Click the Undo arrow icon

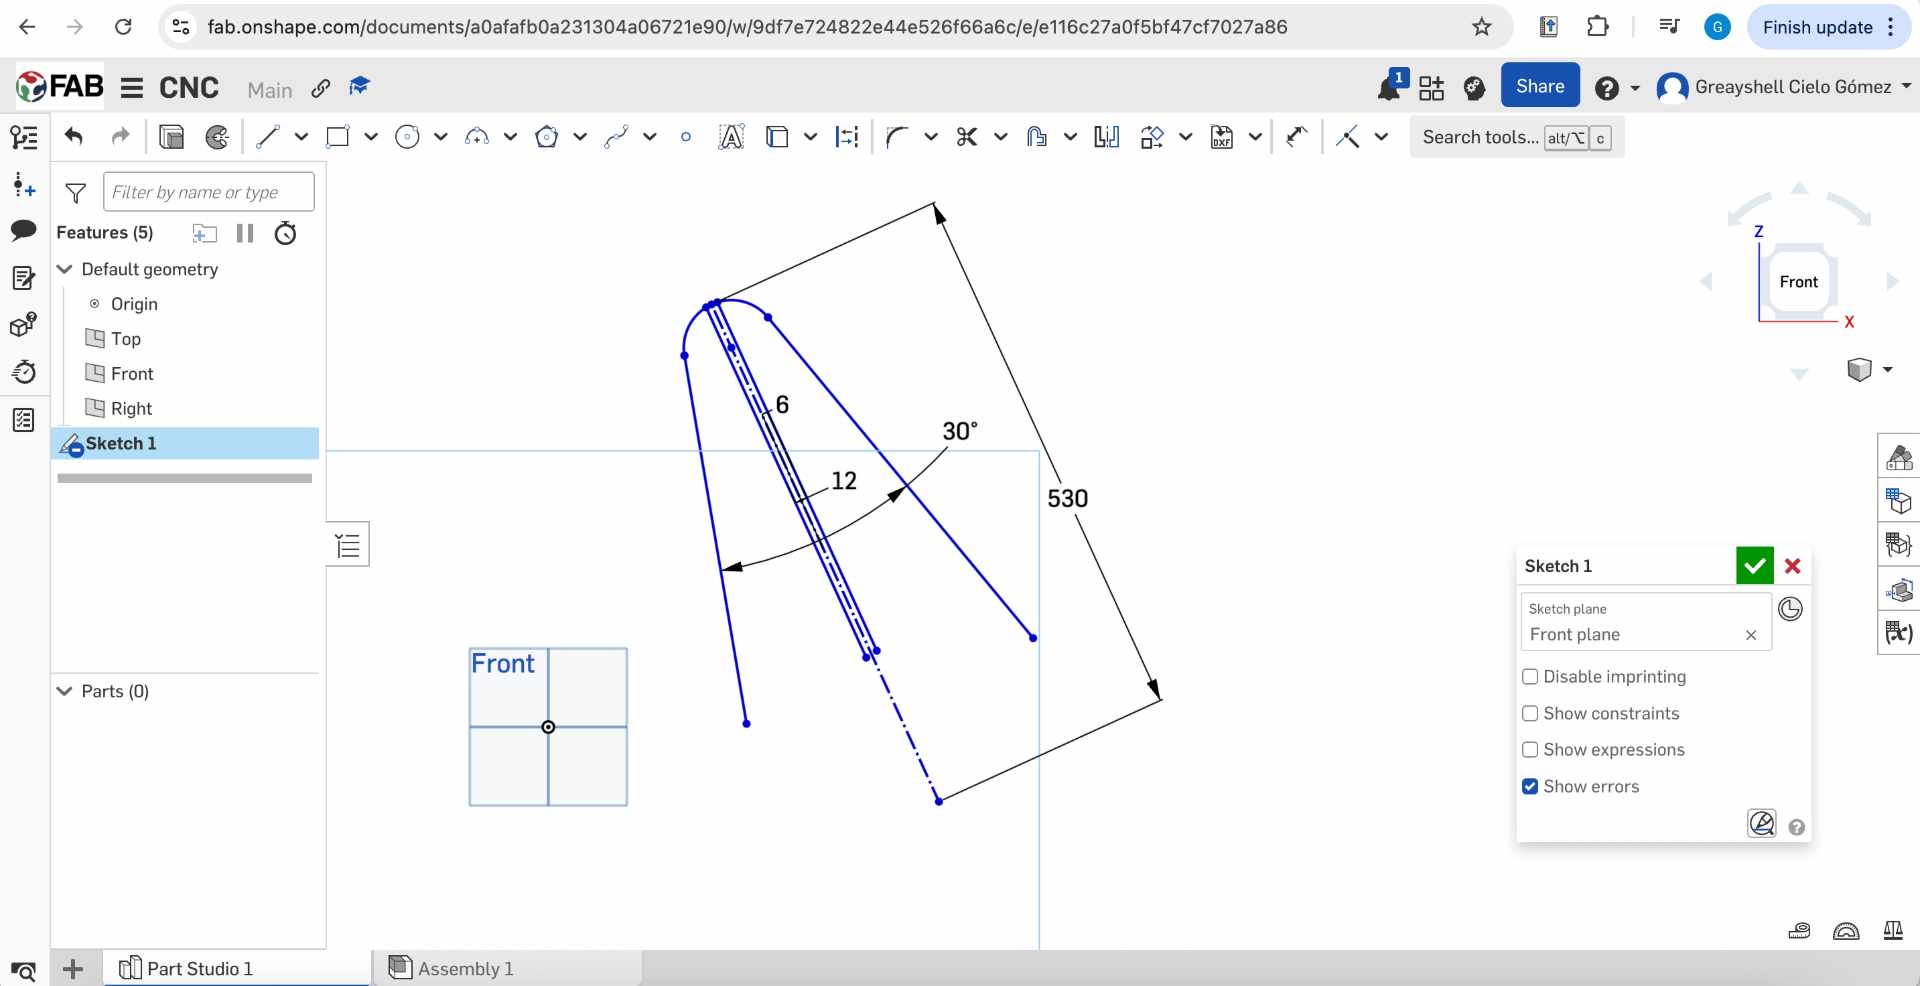(74, 136)
